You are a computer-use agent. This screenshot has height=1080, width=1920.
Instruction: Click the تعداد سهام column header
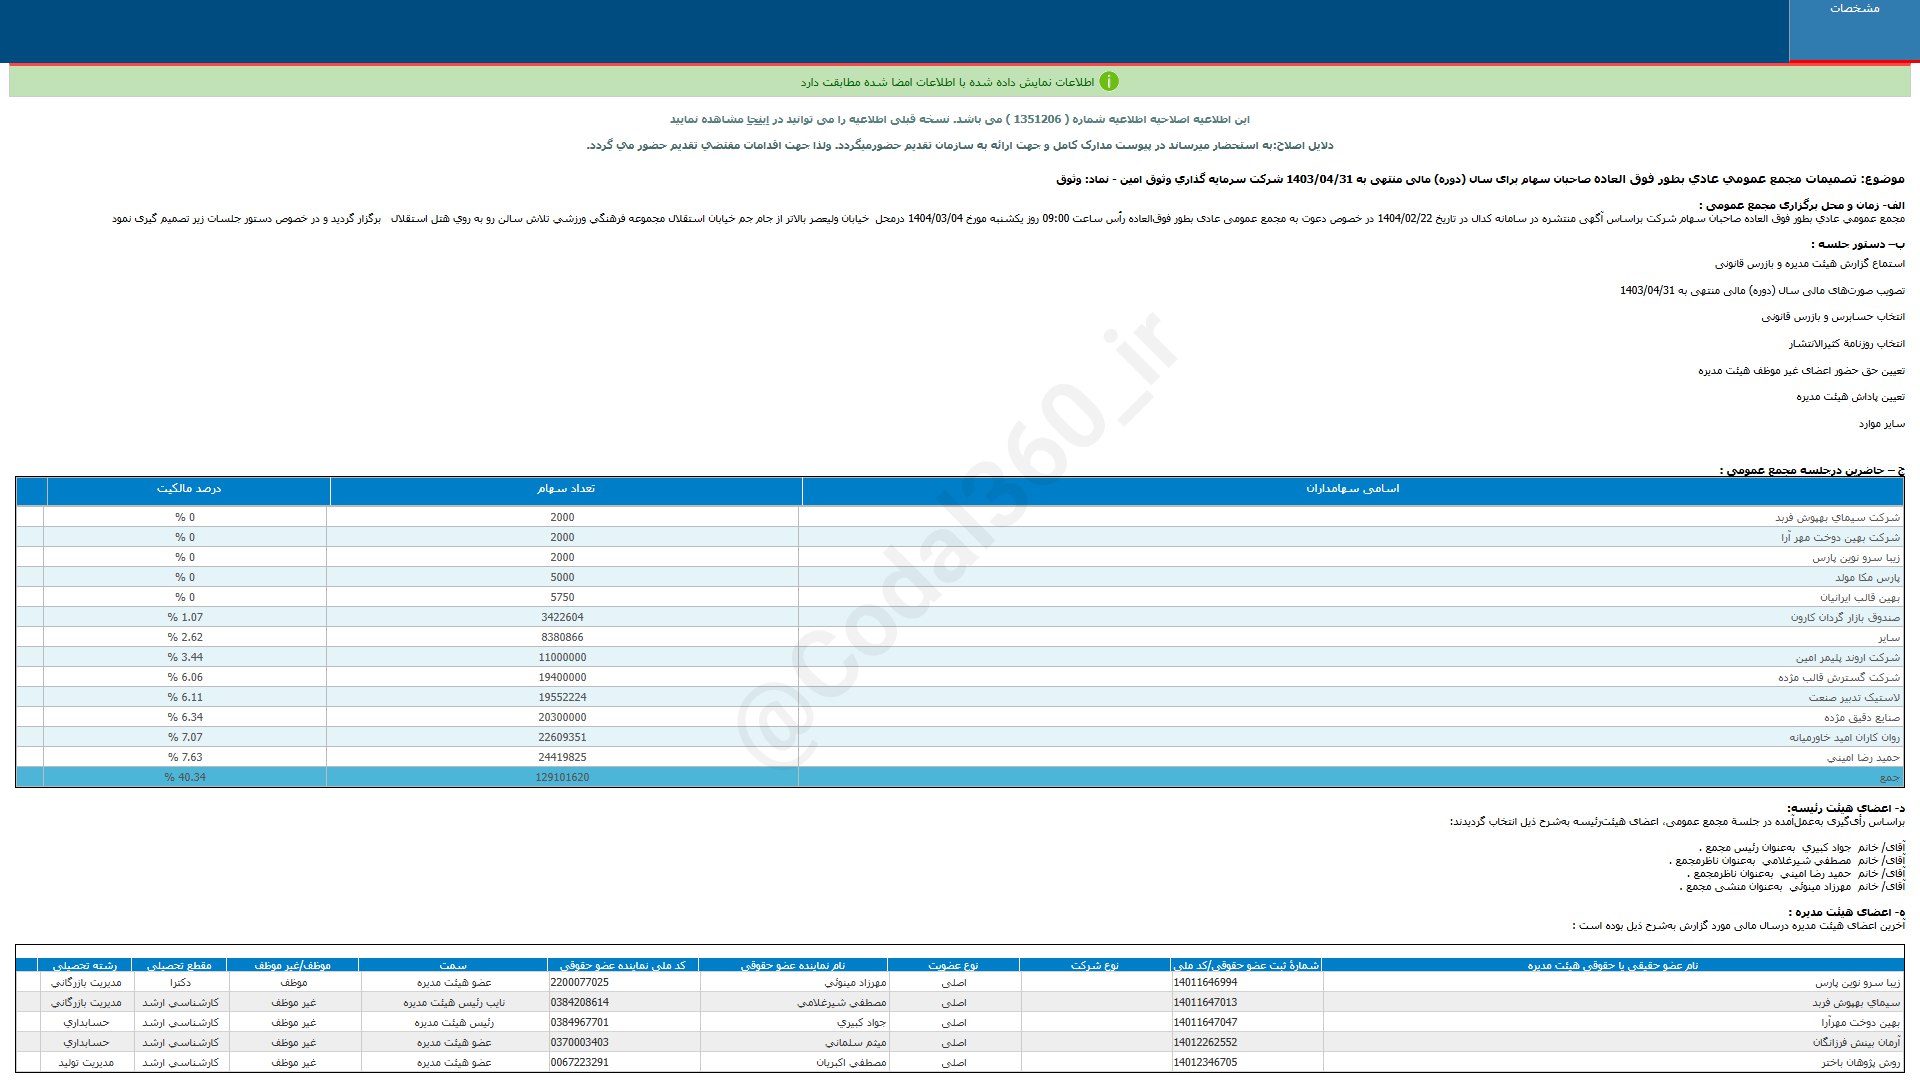(565, 489)
